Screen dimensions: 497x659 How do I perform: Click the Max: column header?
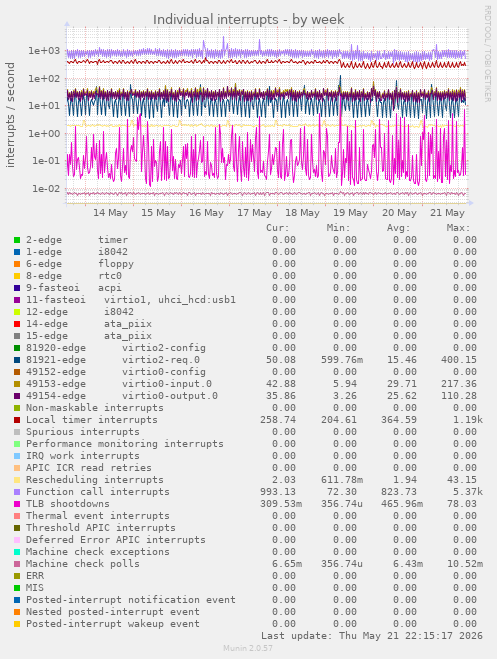[458, 228]
